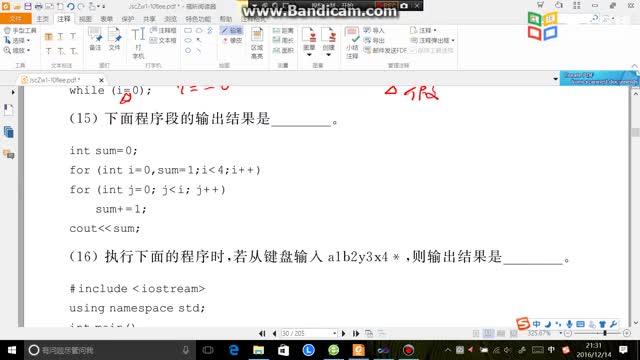Open the 325.87% zoom level dropdown

click(x=561, y=333)
